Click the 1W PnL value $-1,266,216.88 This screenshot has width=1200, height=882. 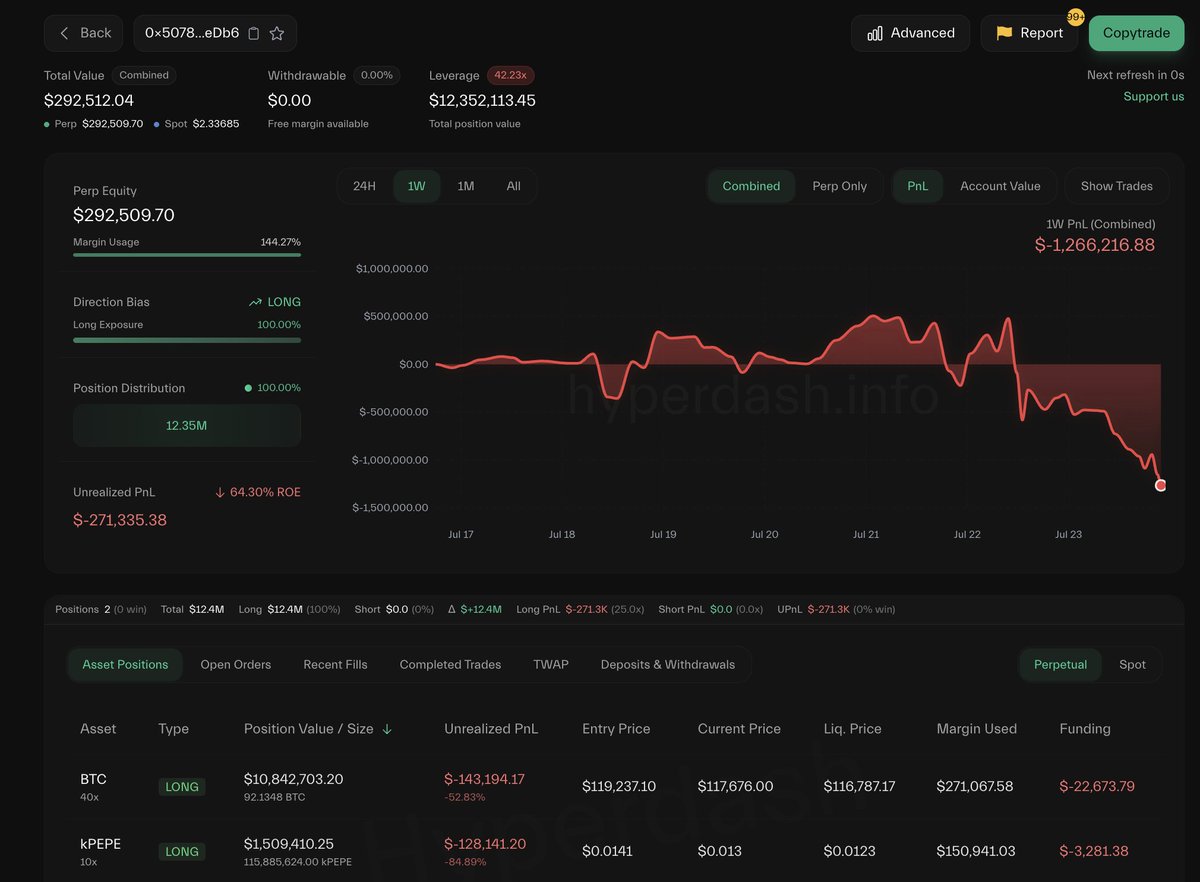pos(1095,245)
